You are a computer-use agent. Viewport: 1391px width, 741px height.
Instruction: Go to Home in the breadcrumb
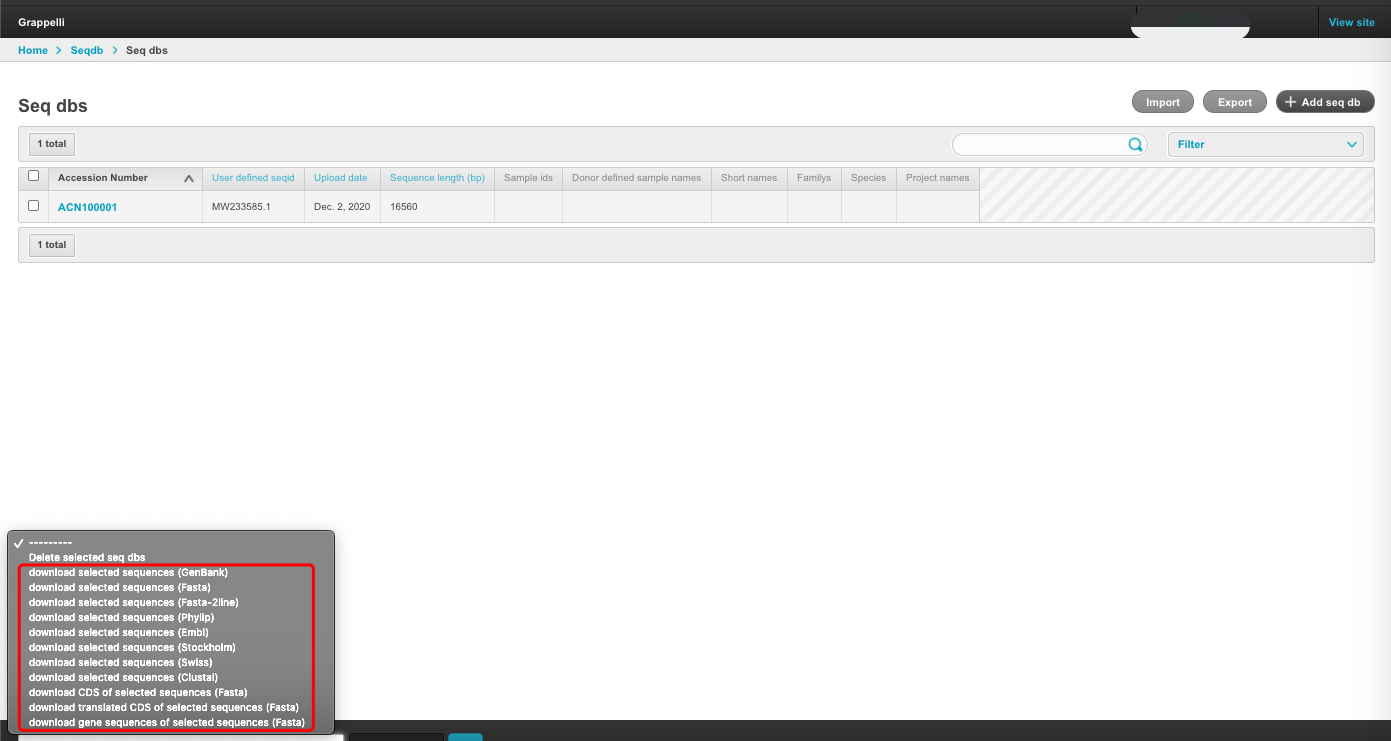[x=33, y=50]
